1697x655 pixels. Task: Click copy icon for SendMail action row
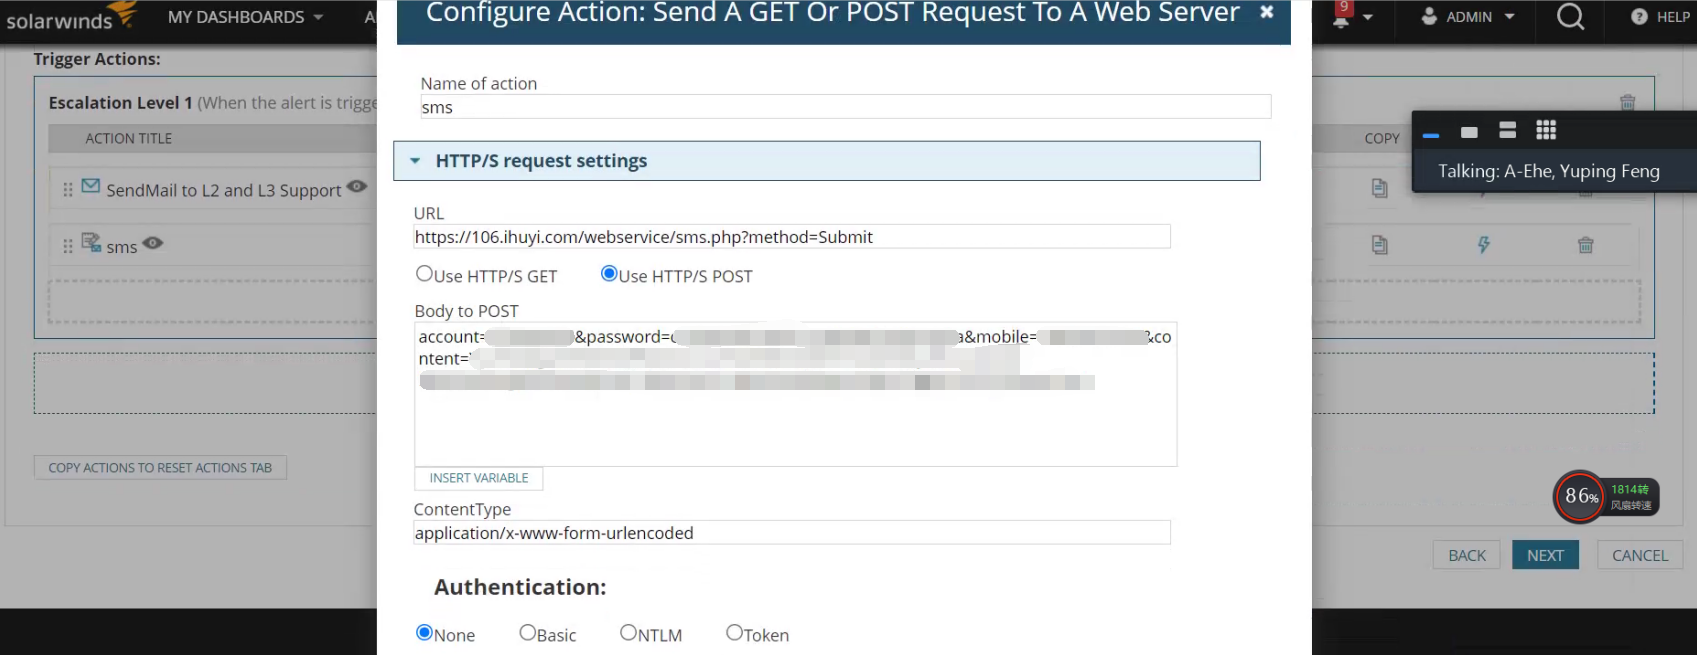coord(1380,188)
